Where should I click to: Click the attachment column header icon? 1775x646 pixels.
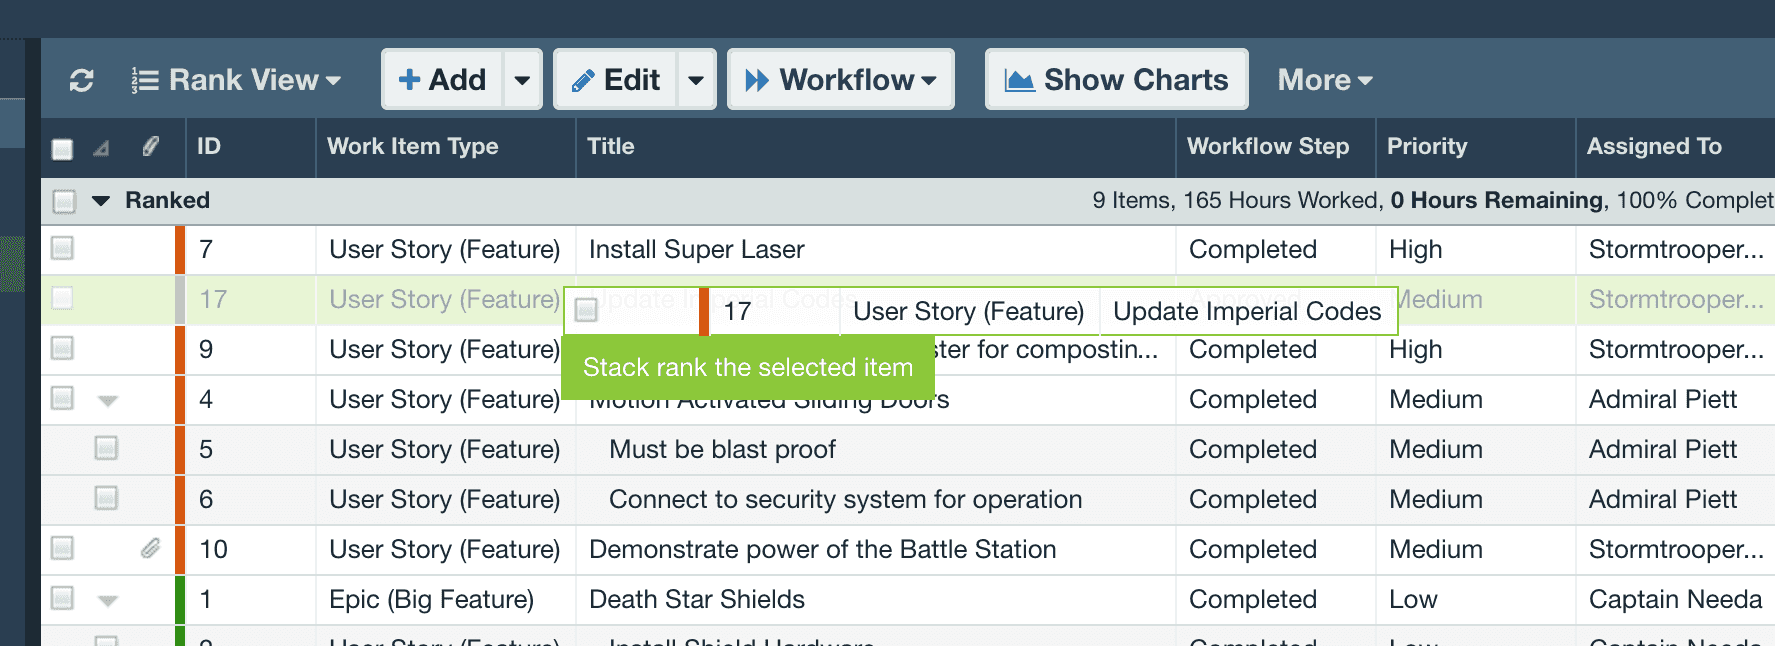(x=150, y=147)
